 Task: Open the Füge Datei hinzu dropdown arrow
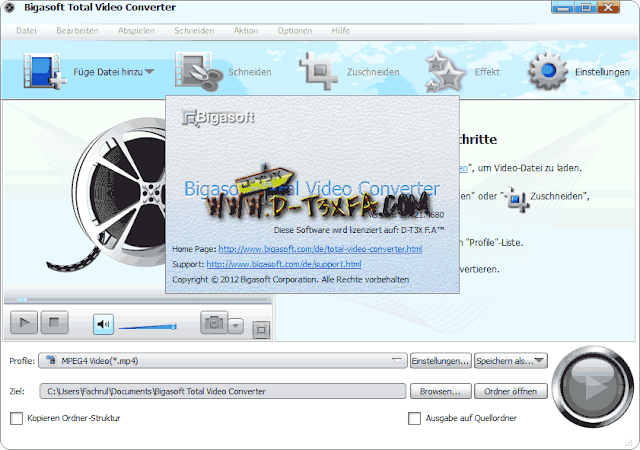coord(149,72)
